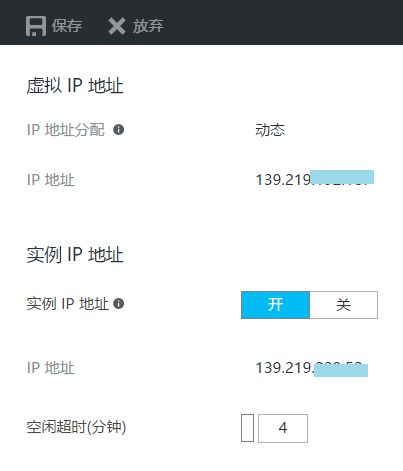Image resolution: width=403 pixels, height=471 pixels.
Task: Click IP 地址 label under virtual IP section
Action: (51, 180)
